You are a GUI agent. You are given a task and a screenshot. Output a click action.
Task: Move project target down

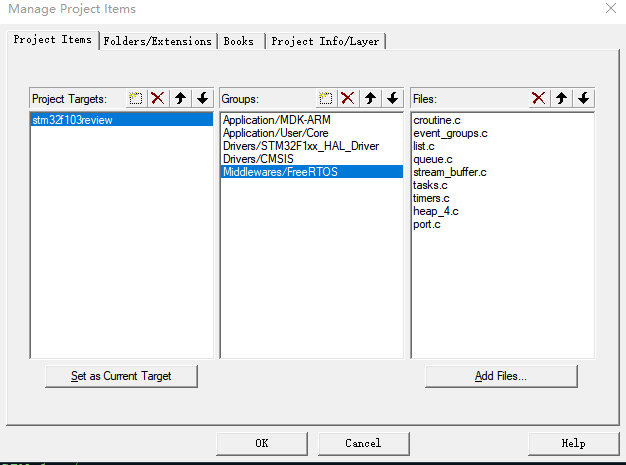point(203,98)
